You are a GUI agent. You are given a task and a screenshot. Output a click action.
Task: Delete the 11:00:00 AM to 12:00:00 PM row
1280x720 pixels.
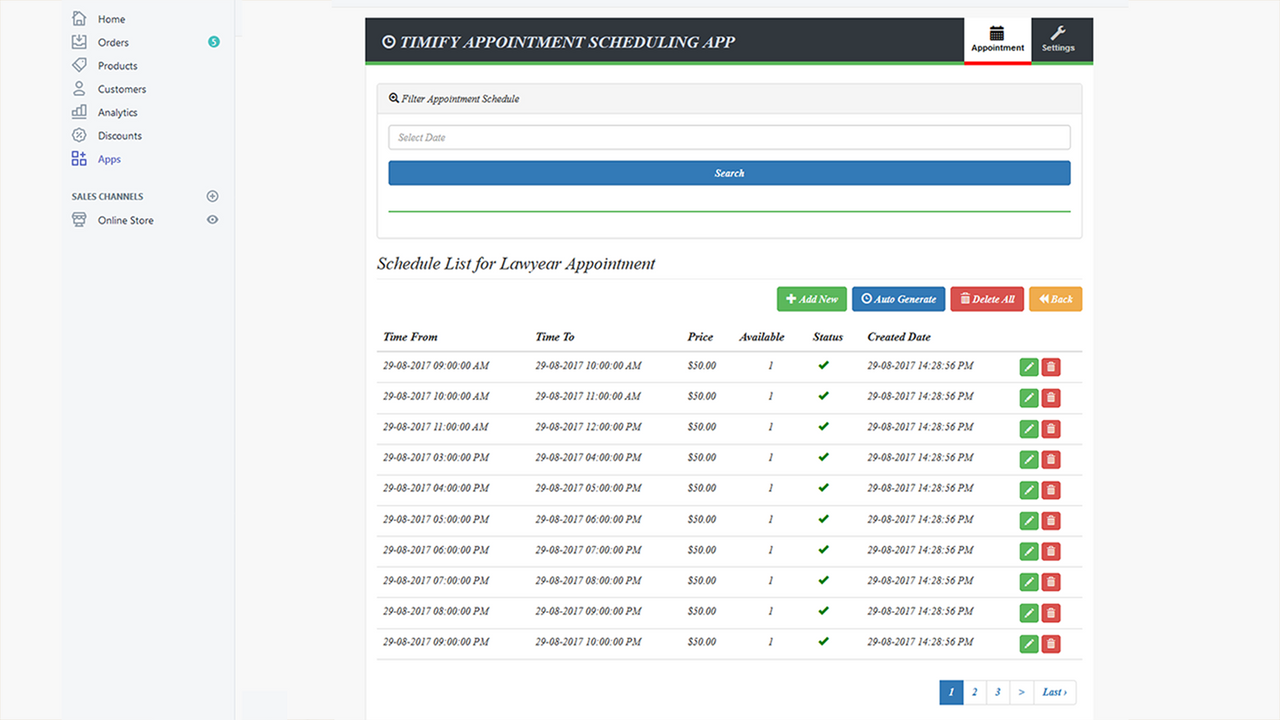pos(1051,429)
